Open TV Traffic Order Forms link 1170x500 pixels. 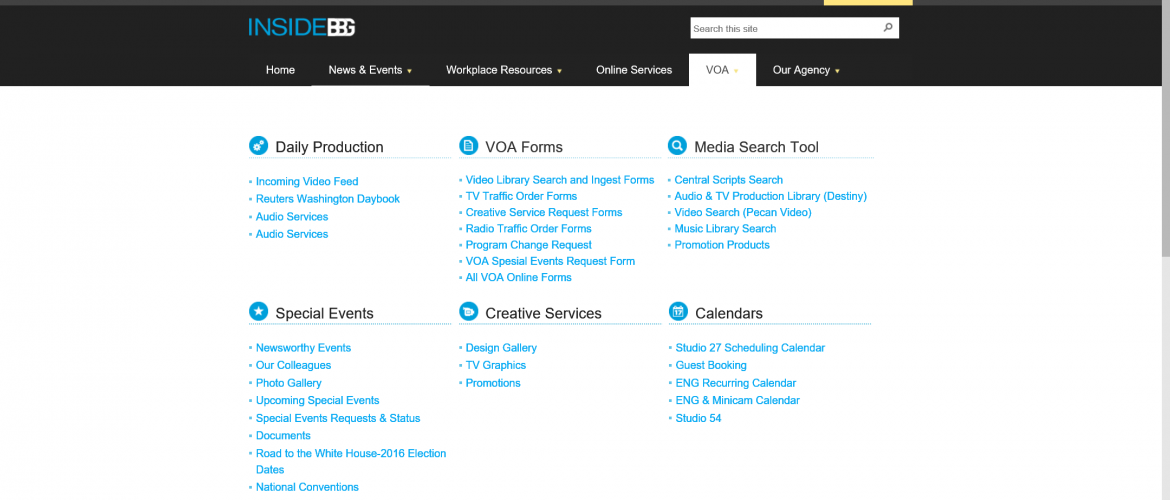521,196
